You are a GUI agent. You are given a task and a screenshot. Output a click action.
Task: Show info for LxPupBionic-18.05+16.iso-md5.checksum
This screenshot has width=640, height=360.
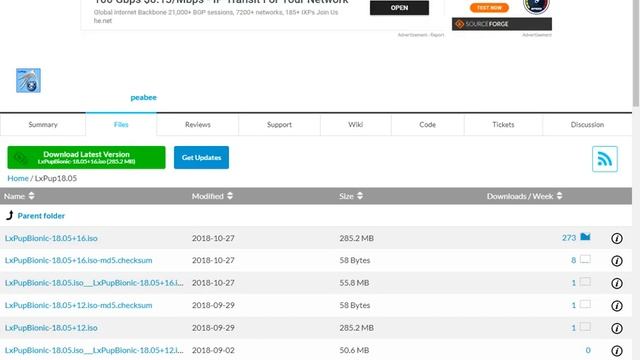click(x=617, y=261)
